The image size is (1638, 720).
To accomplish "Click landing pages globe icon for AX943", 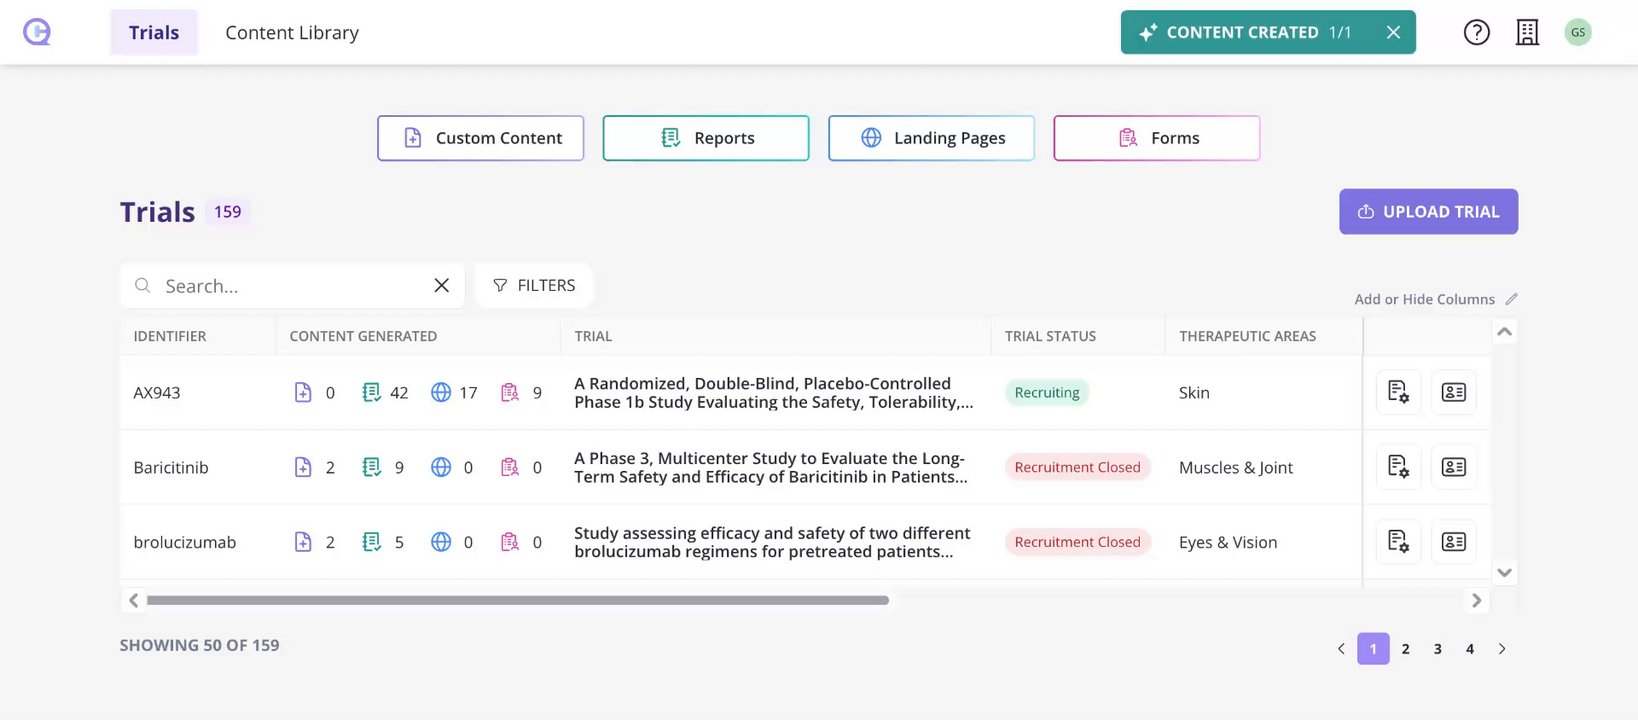I will click(x=441, y=392).
